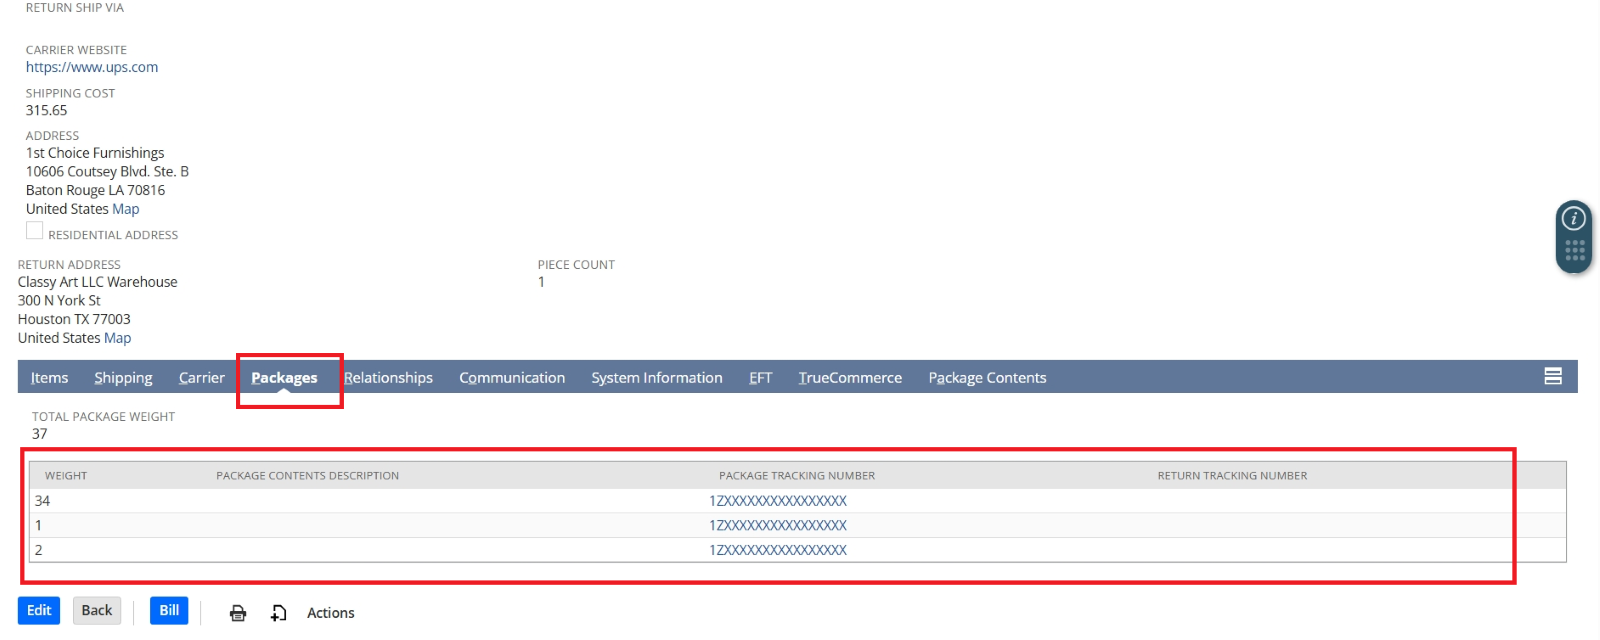1600x640 pixels.
Task: Click the dotted grid icon on right widget
Action: tap(1574, 250)
